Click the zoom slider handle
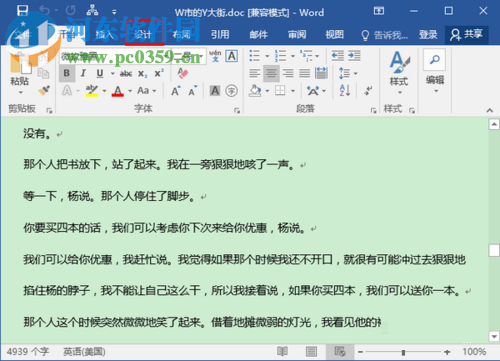This screenshot has width=500, height=361. pos(403,352)
